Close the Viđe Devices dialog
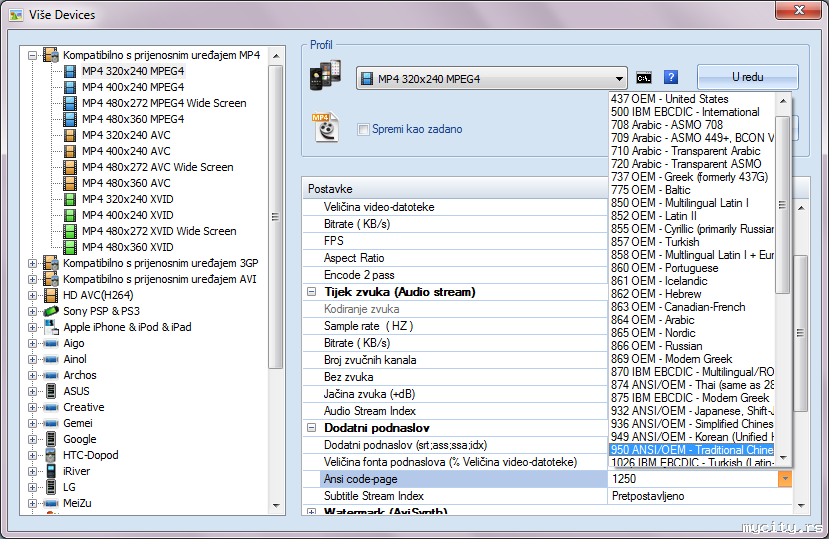This screenshot has width=829, height=539. tap(799, 10)
